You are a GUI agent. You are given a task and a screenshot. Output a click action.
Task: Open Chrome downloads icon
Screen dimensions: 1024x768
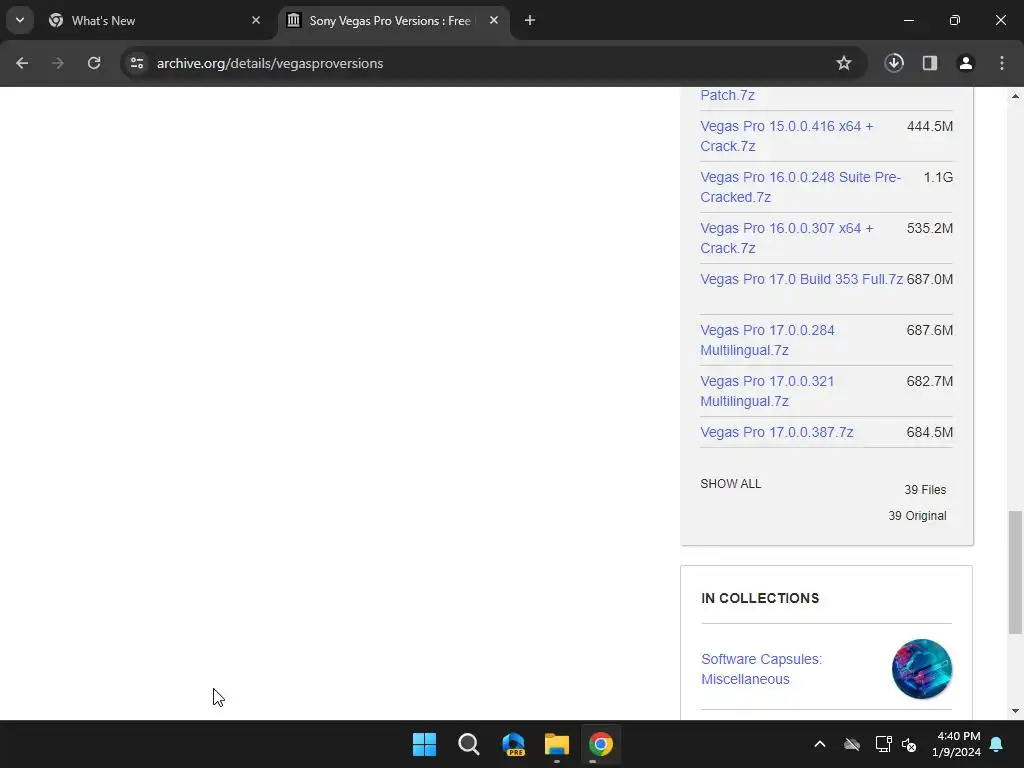coord(894,63)
